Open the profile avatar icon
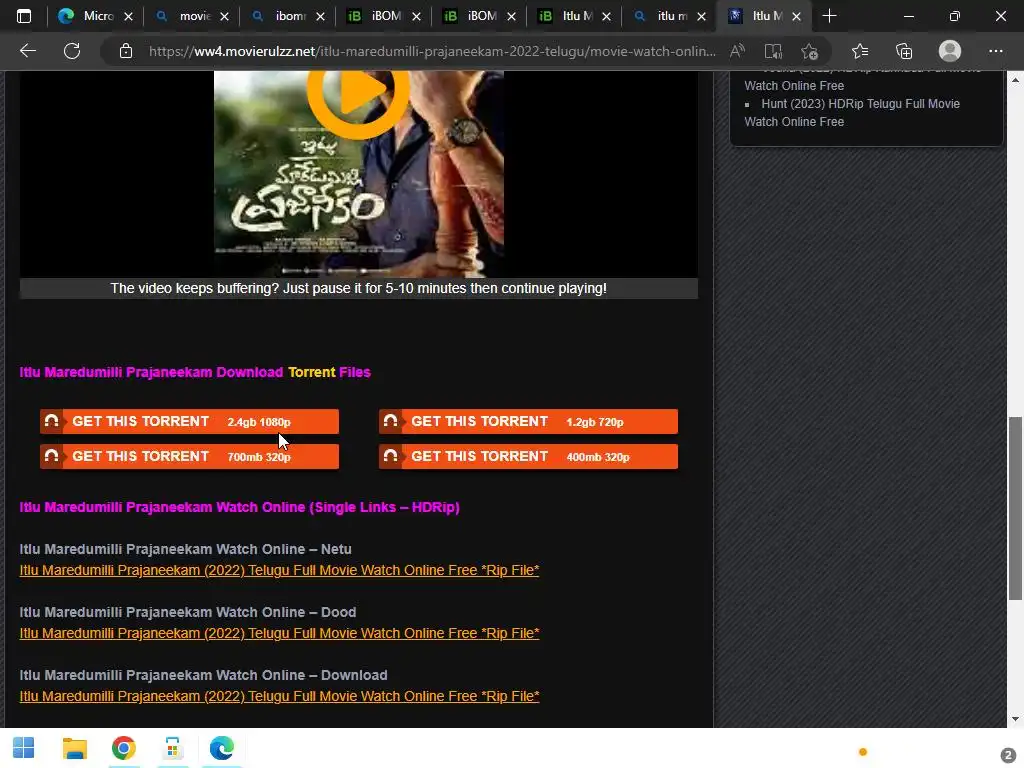Screen dimensions: 1024x768 [x=950, y=51]
